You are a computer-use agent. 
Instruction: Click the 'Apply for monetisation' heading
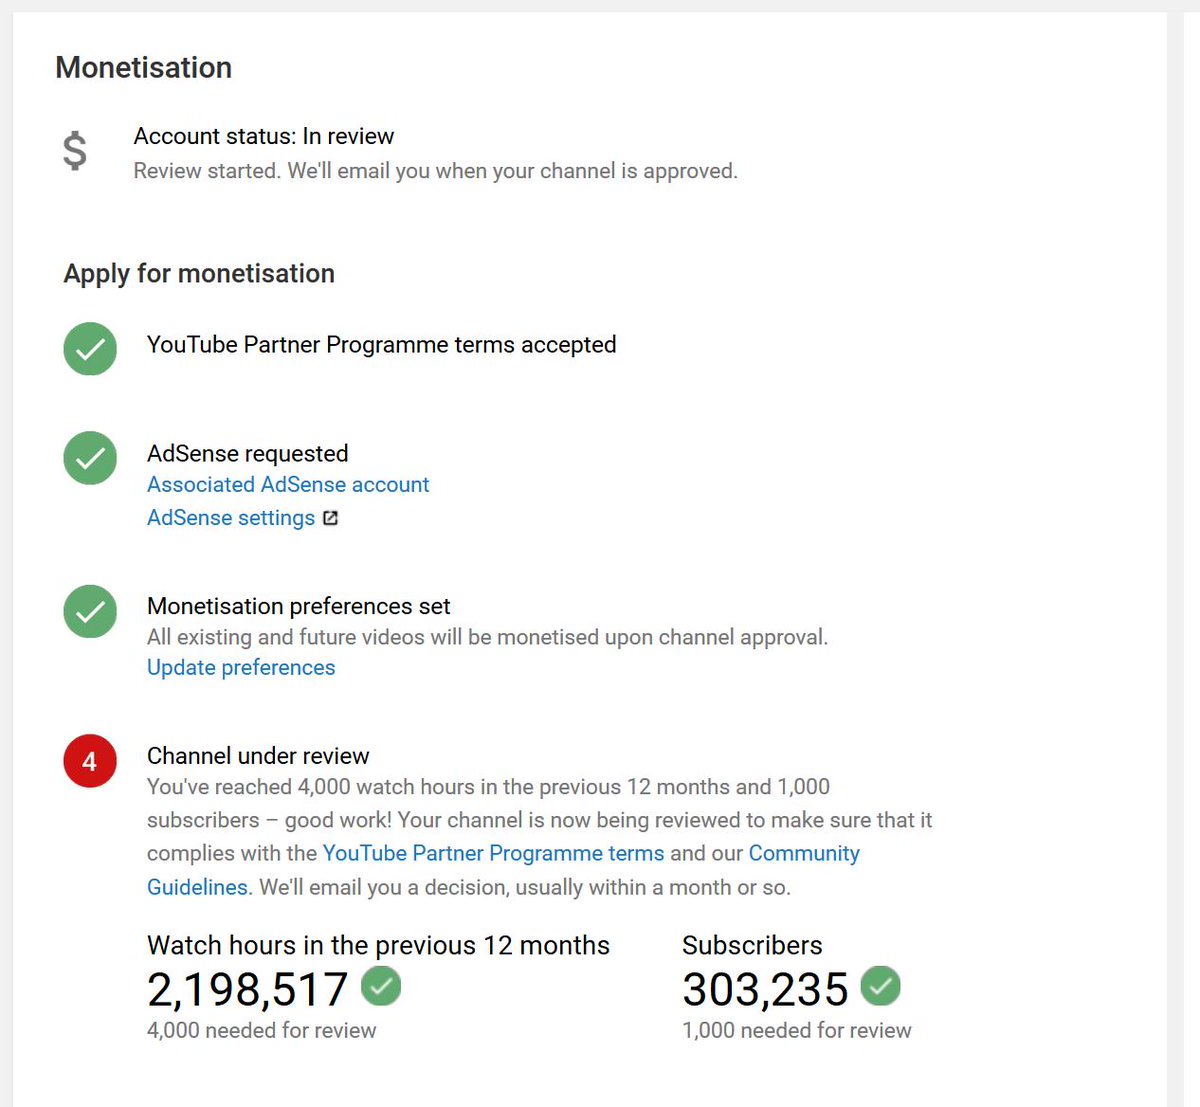pyautogui.click(x=199, y=273)
